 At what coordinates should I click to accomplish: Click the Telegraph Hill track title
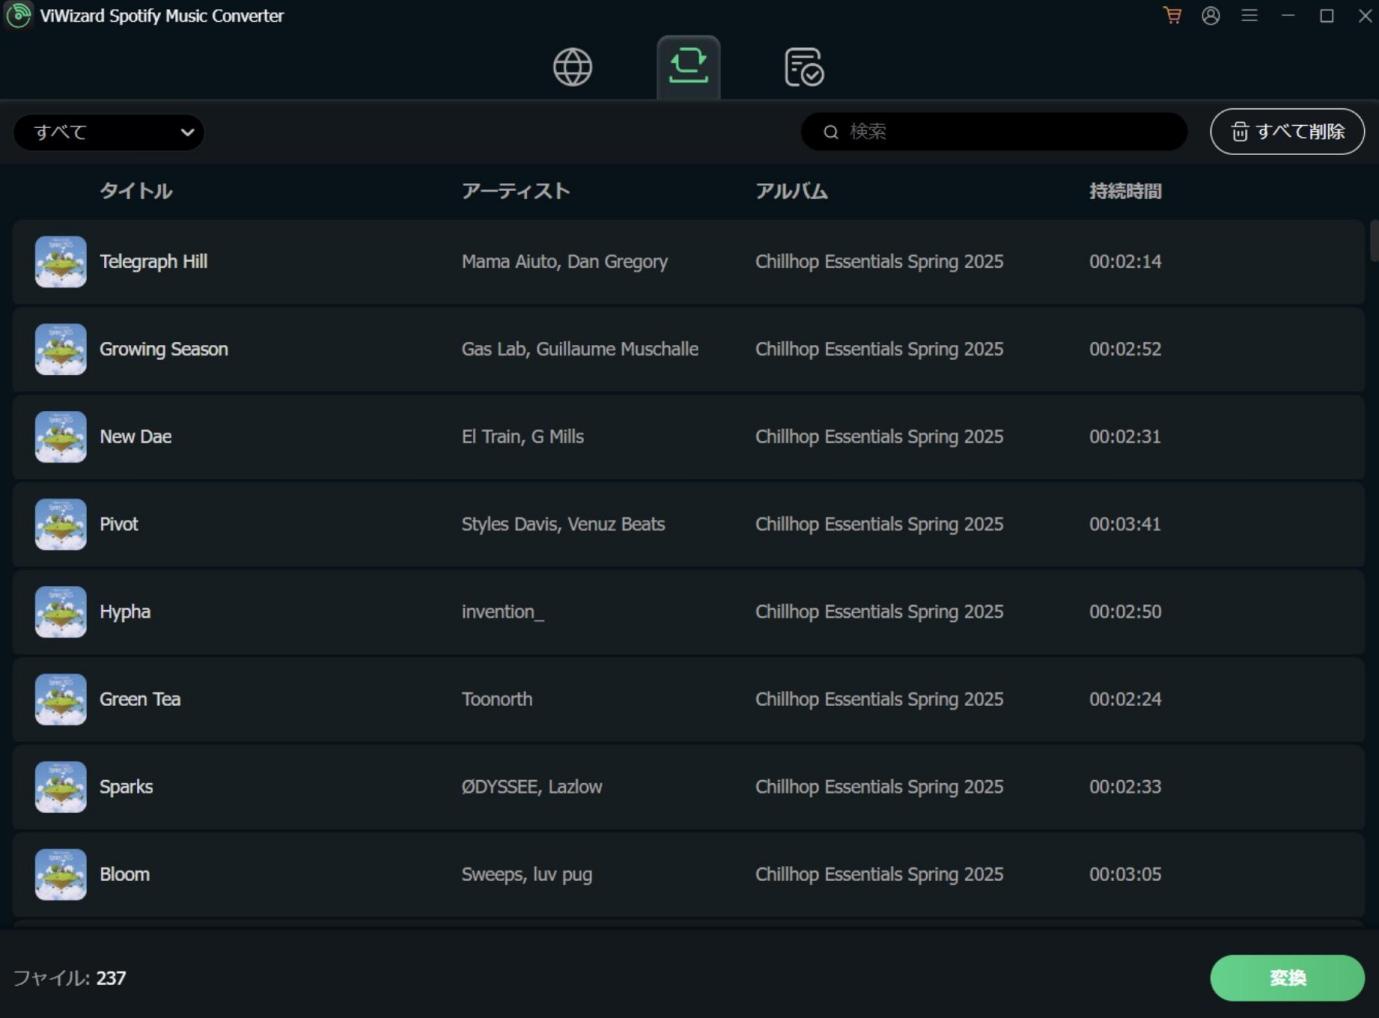click(x=153, y=262)
